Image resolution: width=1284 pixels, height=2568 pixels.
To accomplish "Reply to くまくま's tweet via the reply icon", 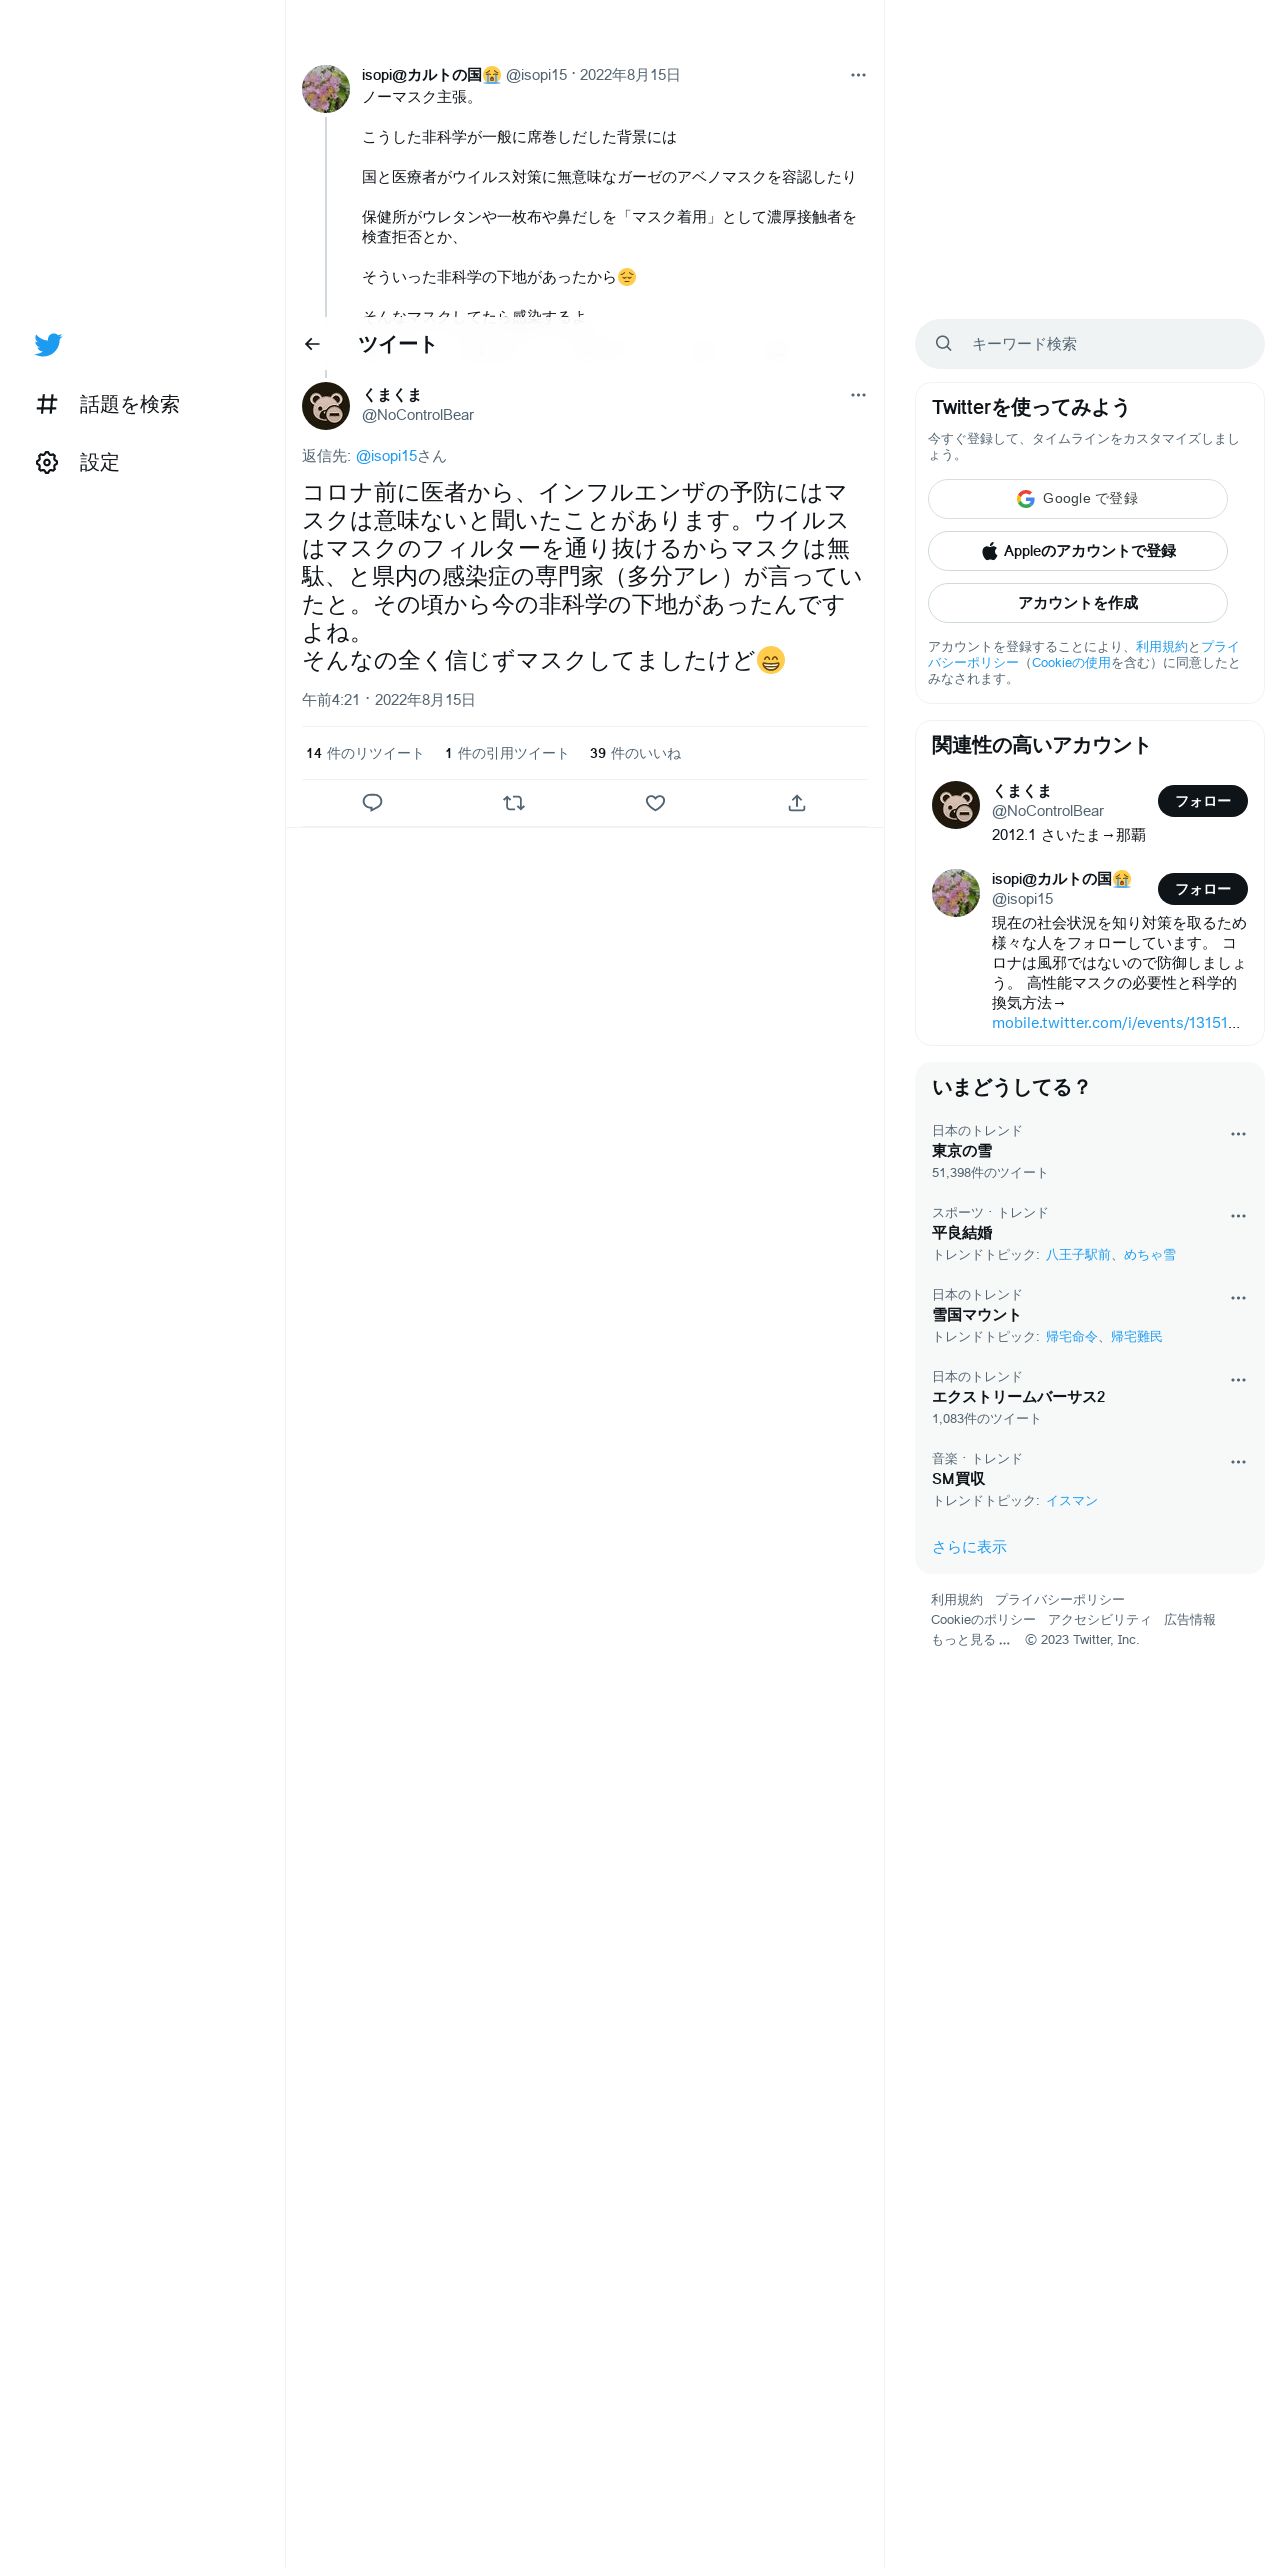I will [372, 803].
